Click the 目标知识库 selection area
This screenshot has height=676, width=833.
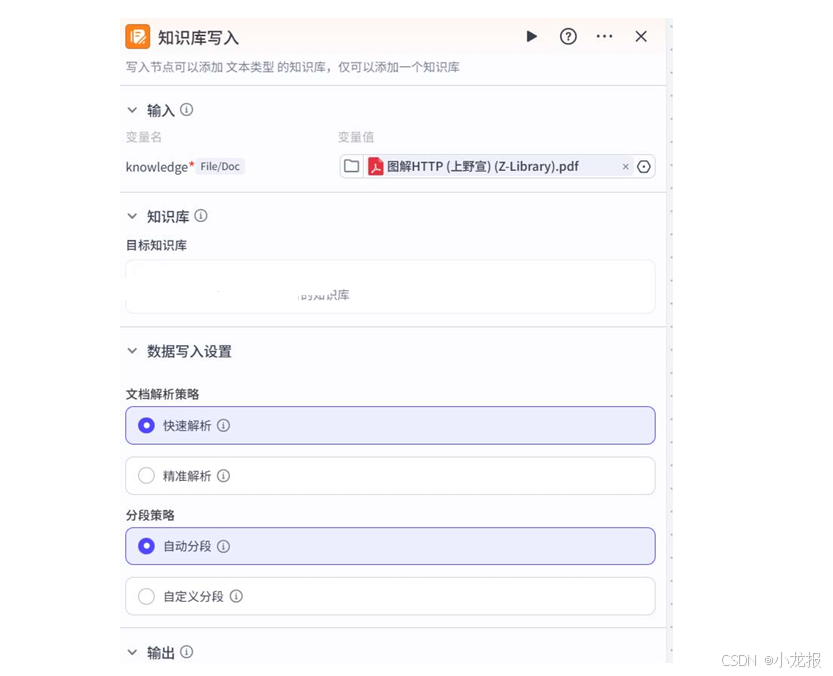click(390, 287)
